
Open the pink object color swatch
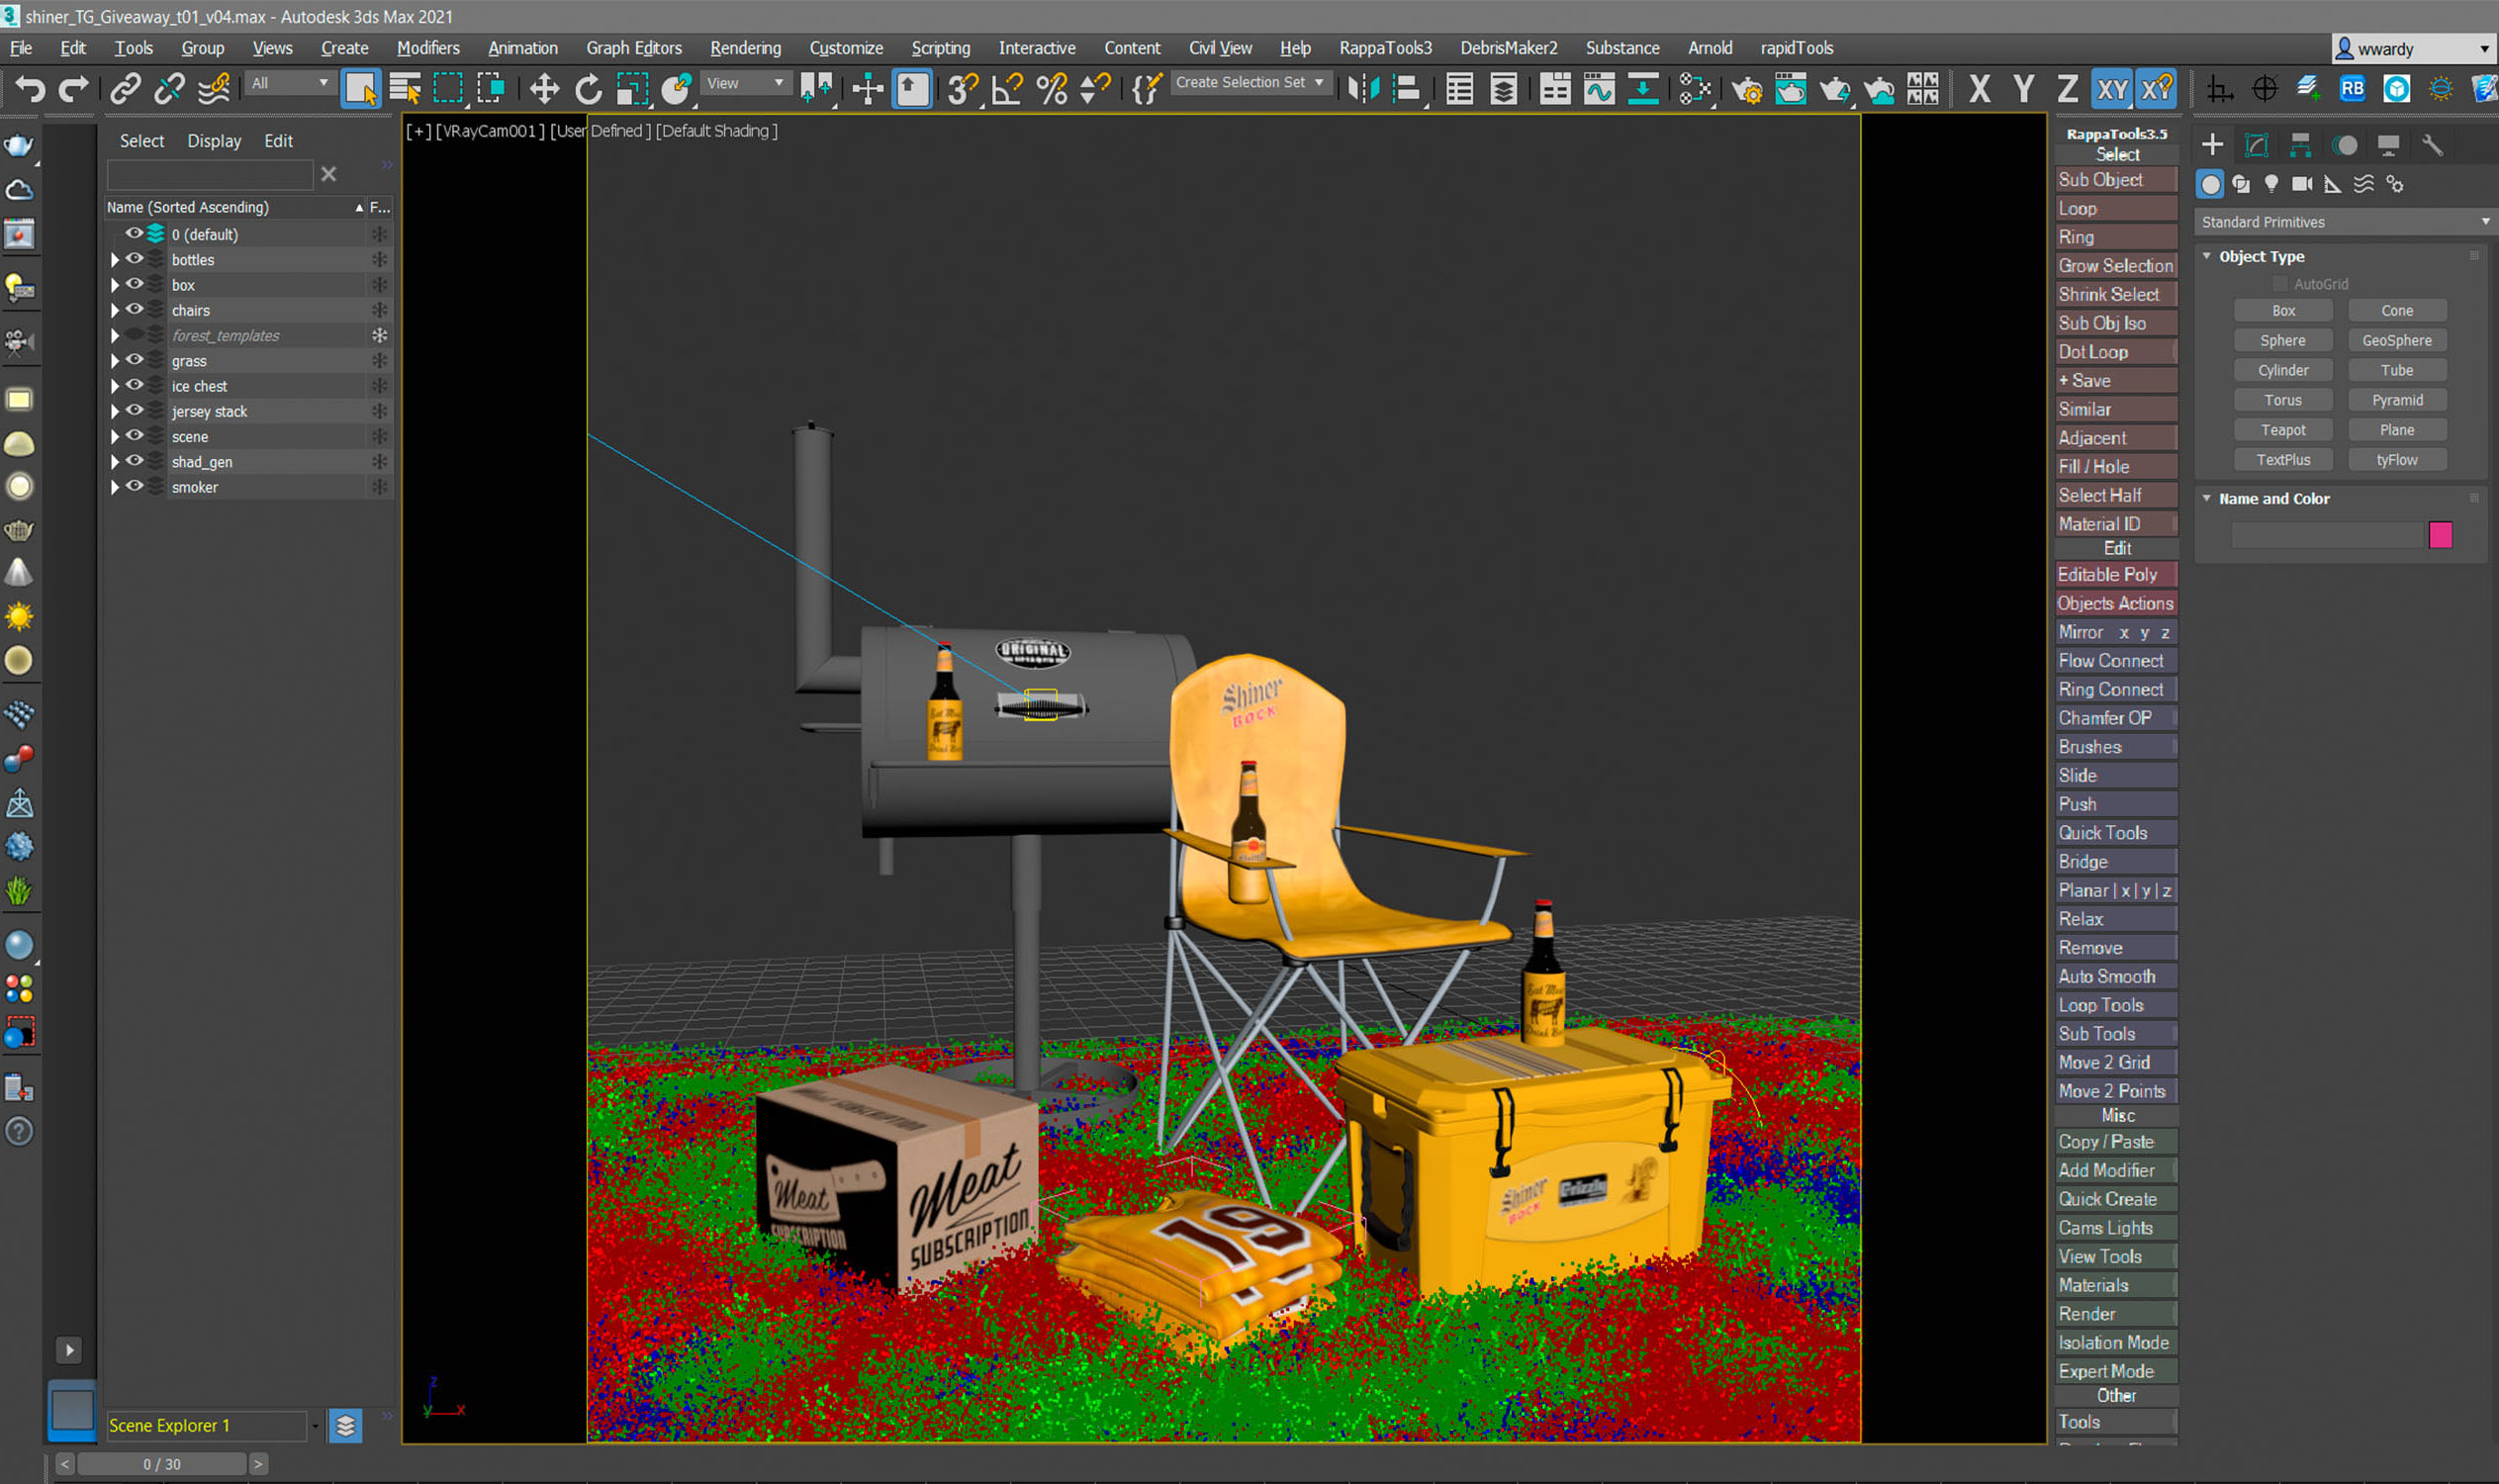pyautogui.click(x=2440, y=535)
